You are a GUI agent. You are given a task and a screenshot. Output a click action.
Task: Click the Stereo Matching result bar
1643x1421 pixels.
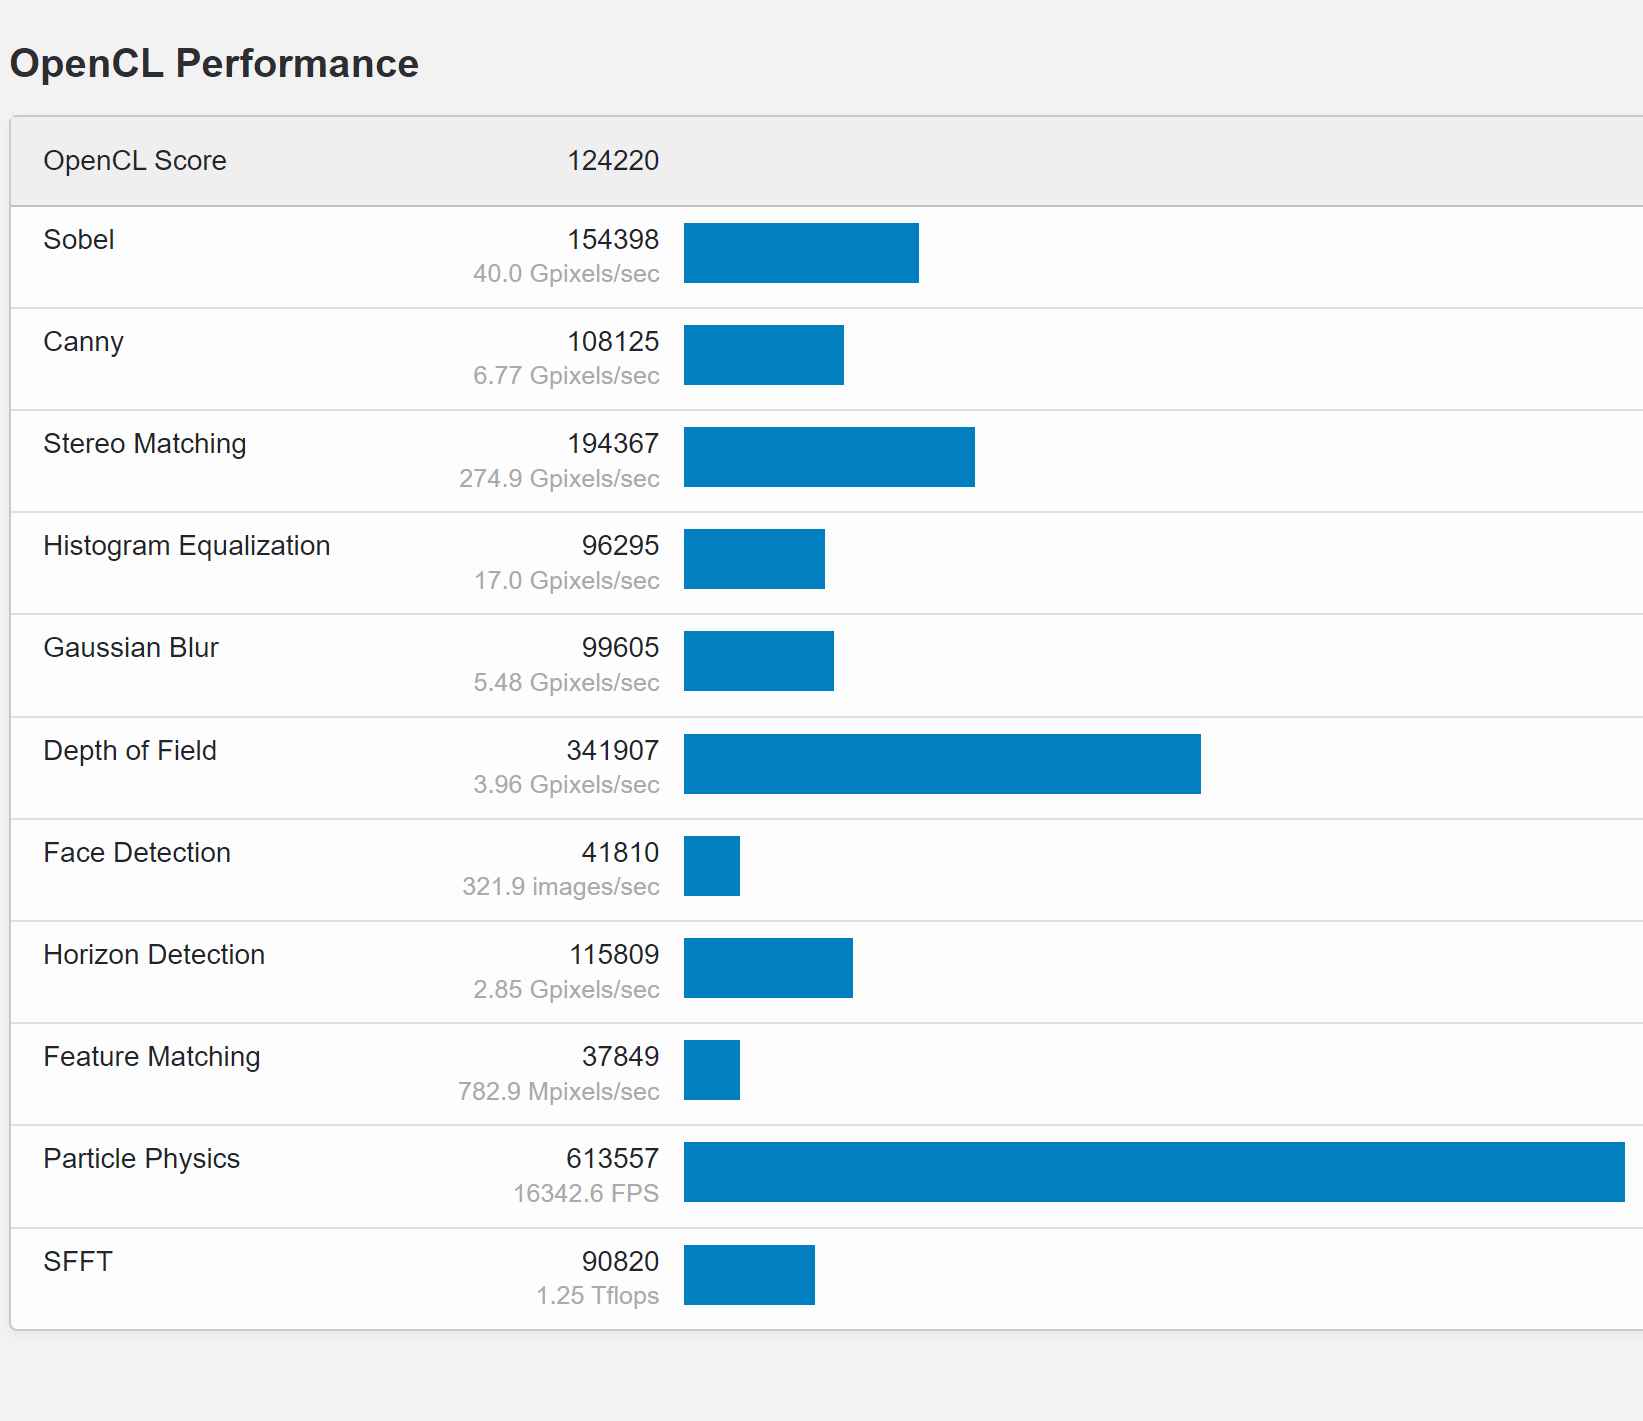(829, 457)
